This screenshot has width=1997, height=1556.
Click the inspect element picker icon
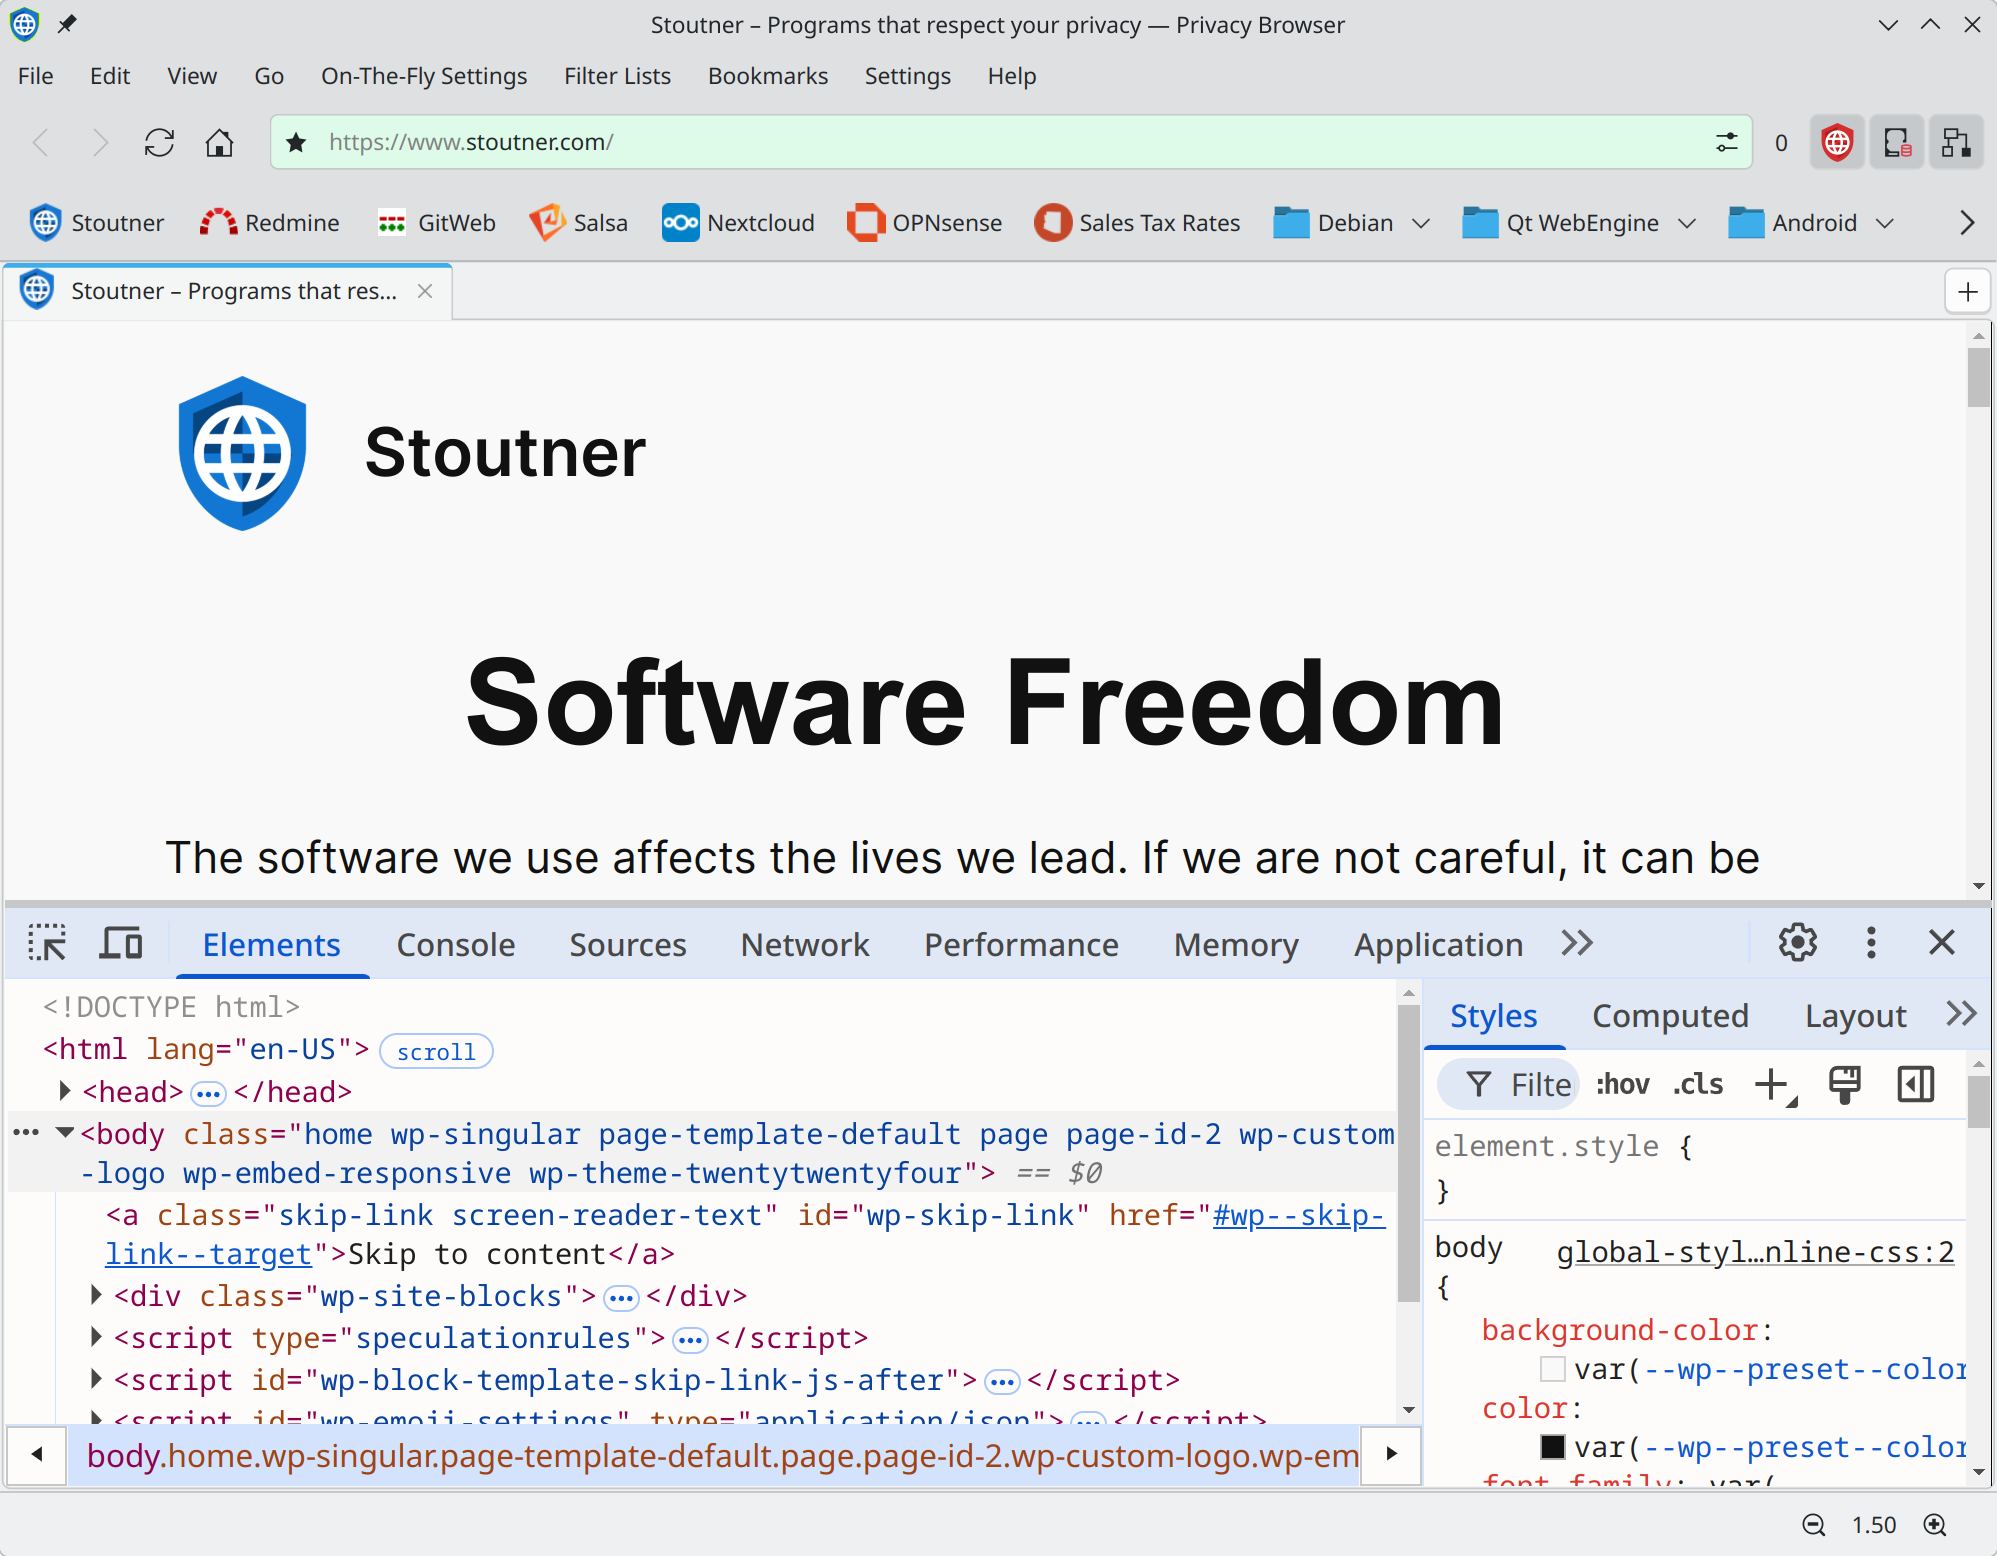(47, 943)
